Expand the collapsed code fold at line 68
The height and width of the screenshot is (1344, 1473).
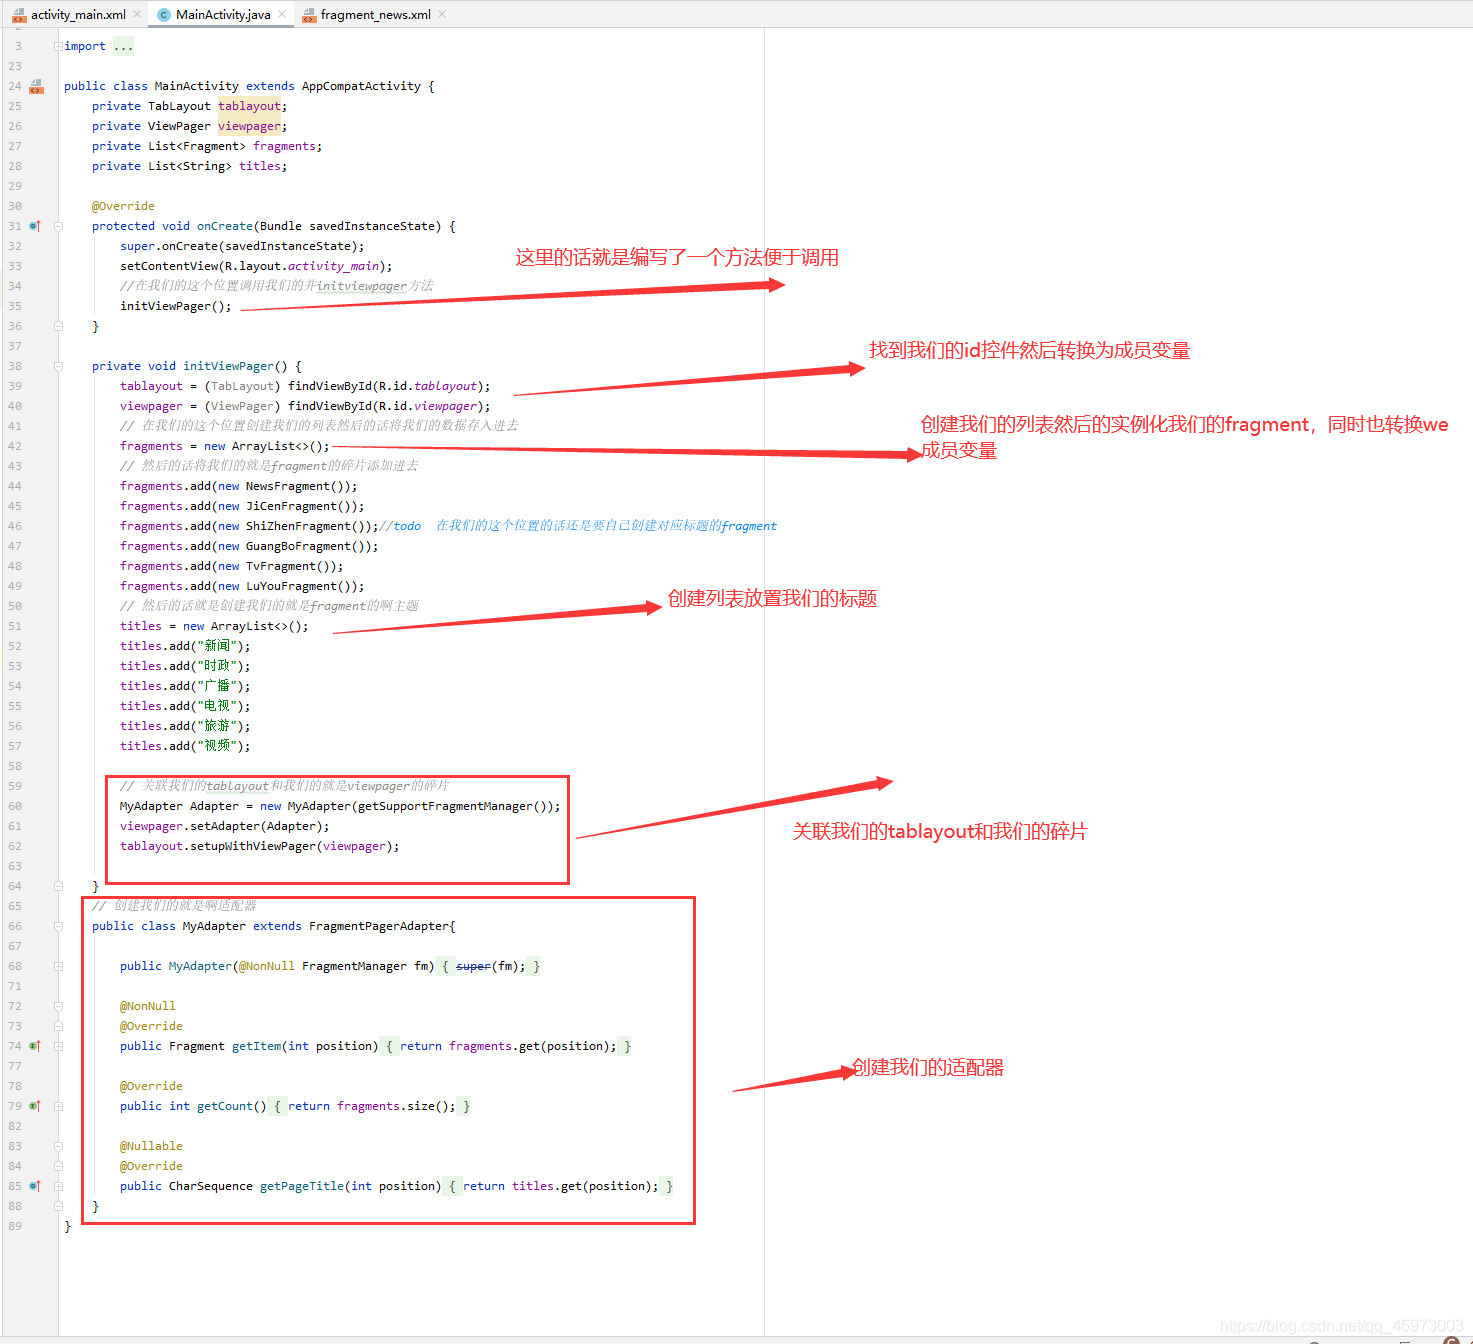coord(57,966)
